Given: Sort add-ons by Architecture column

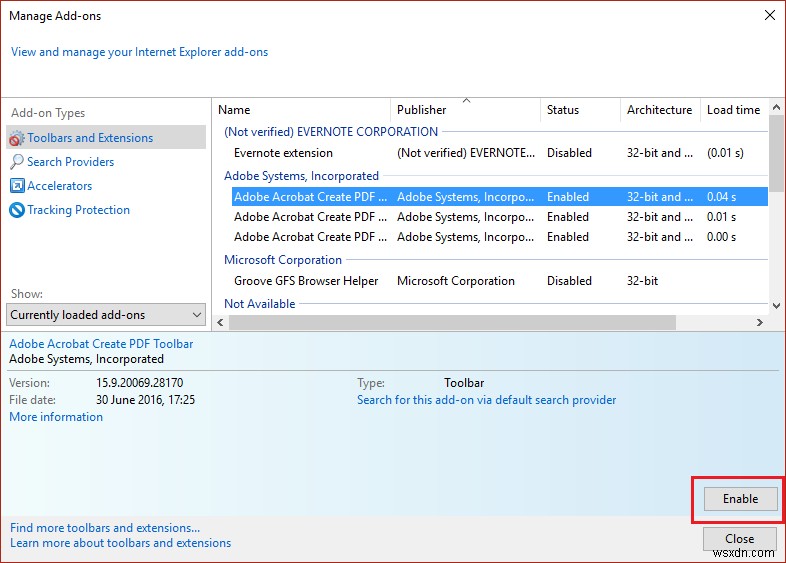Looking at the screenshot, I should tap(660, 110).
